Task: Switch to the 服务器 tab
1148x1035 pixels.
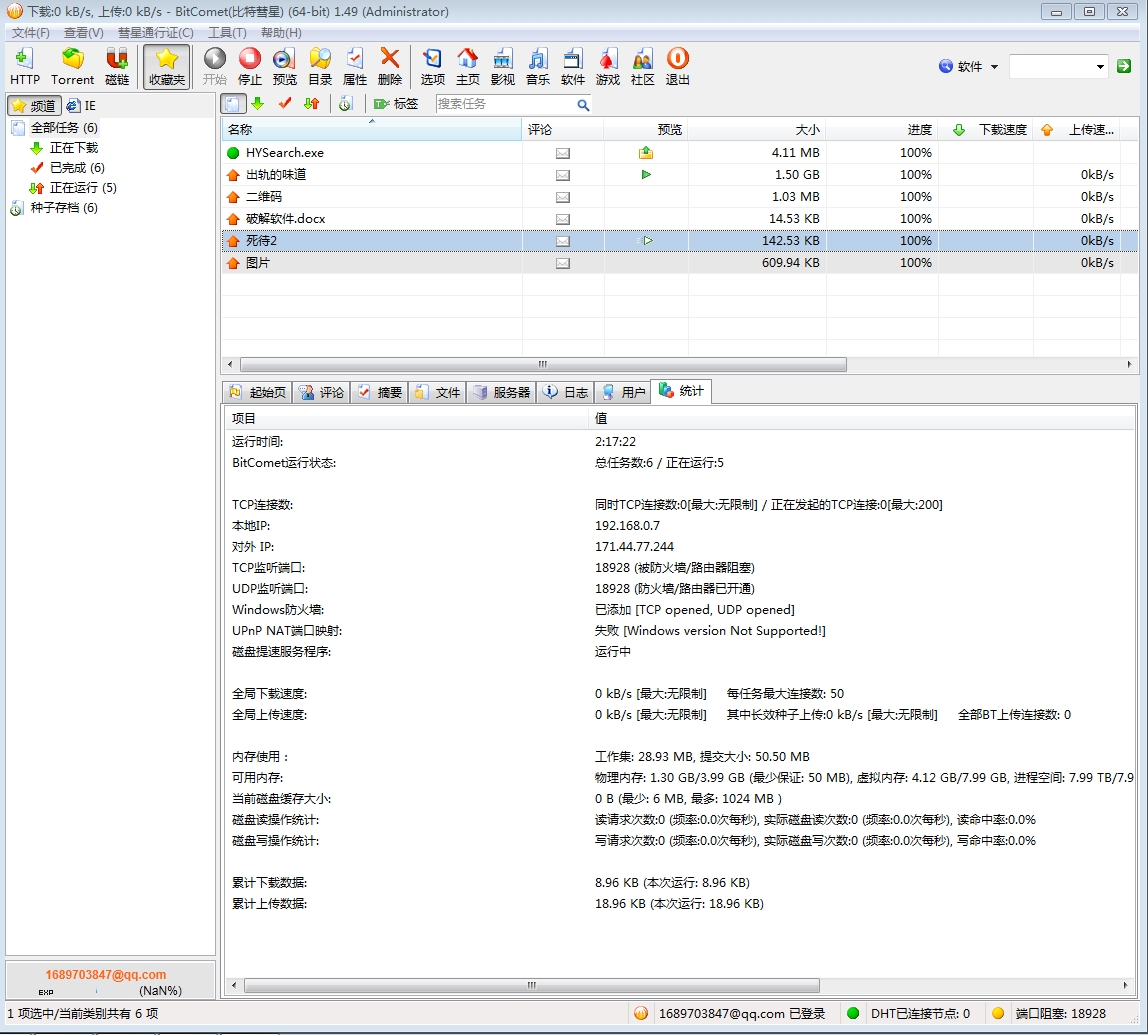Action: [x=502, y=392]
